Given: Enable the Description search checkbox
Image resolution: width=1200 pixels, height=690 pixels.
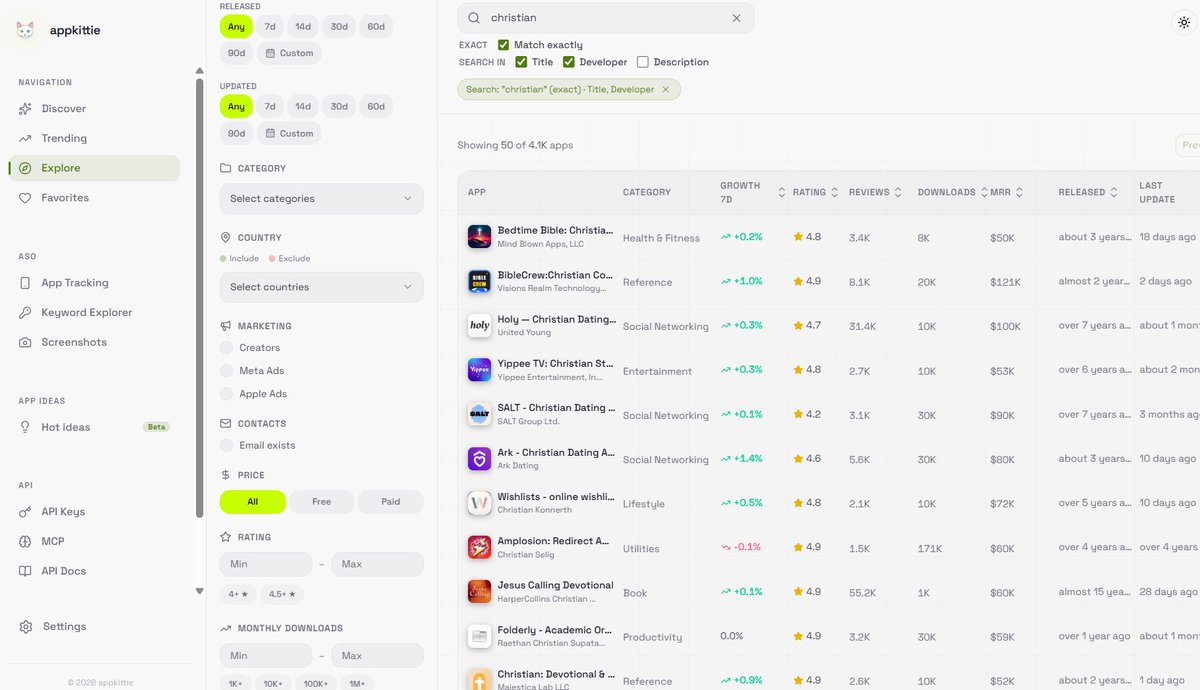Looking at the screenshot, I should [643, 62].
